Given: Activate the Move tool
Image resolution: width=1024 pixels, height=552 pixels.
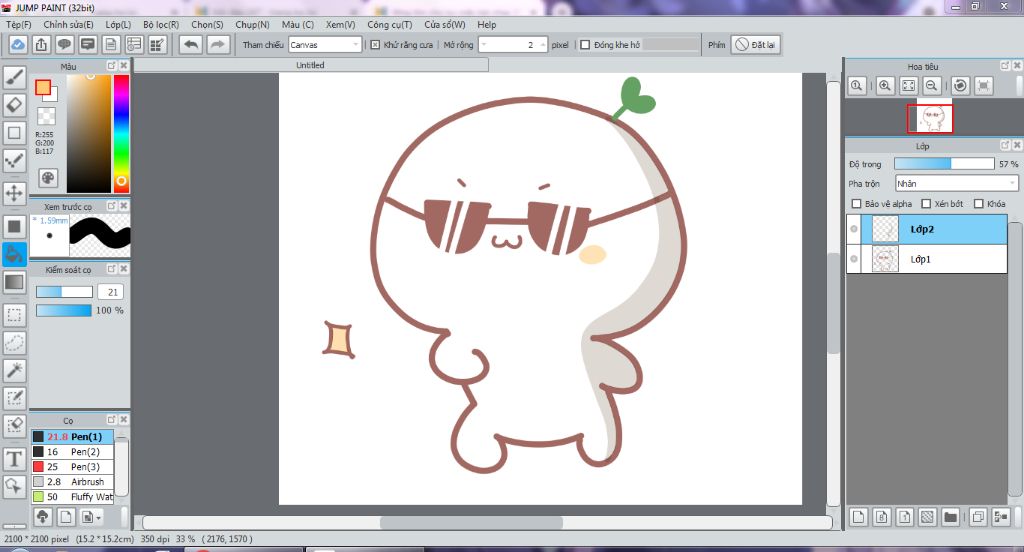Looking at the screenshot, I should 14,193.
